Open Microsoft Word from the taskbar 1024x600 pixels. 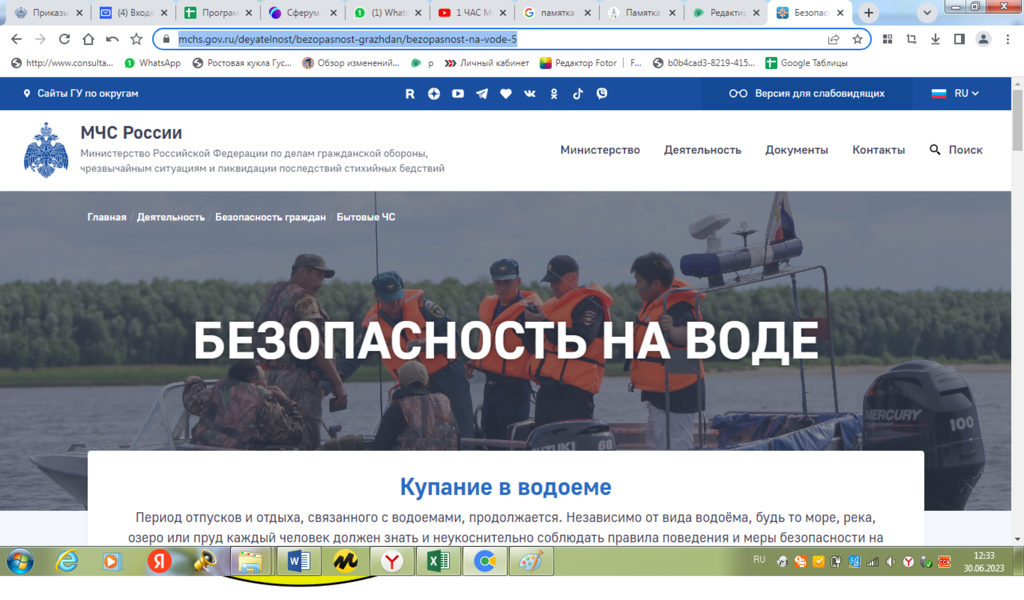299,562
